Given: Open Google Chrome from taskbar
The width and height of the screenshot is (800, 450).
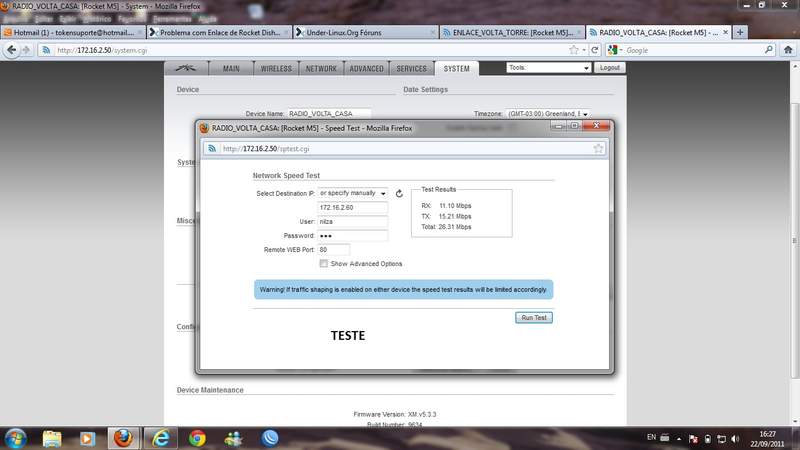Looking at the screenshot, I should click(197, 439).
